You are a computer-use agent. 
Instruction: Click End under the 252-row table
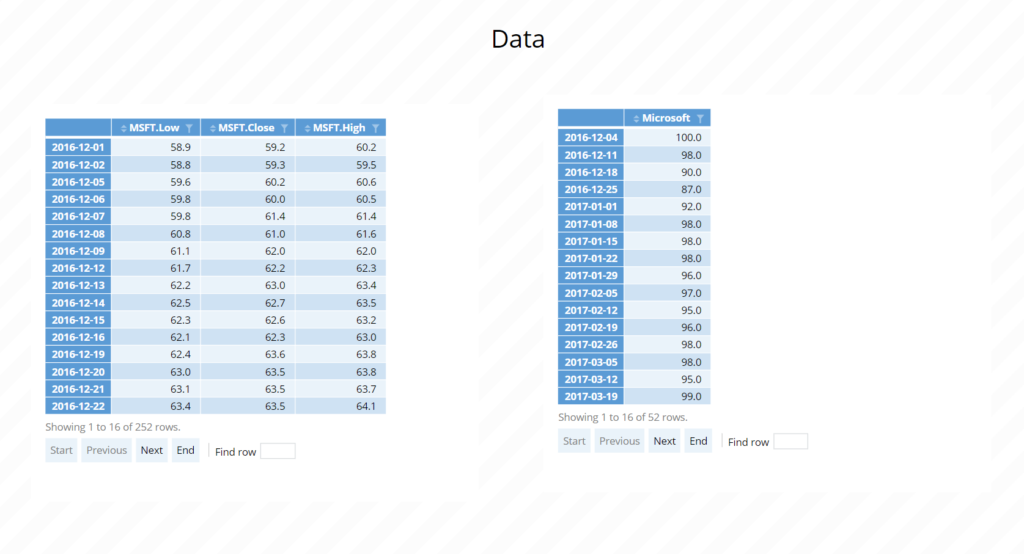tap(185, 450)
